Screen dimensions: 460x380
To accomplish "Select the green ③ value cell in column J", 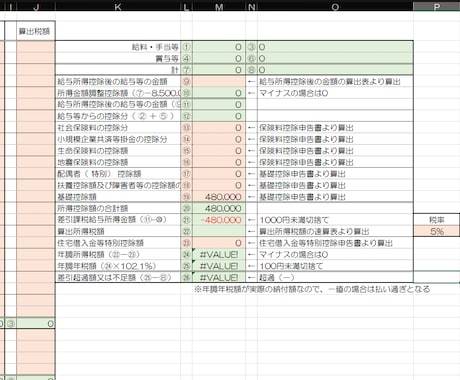I will [36, 323].
